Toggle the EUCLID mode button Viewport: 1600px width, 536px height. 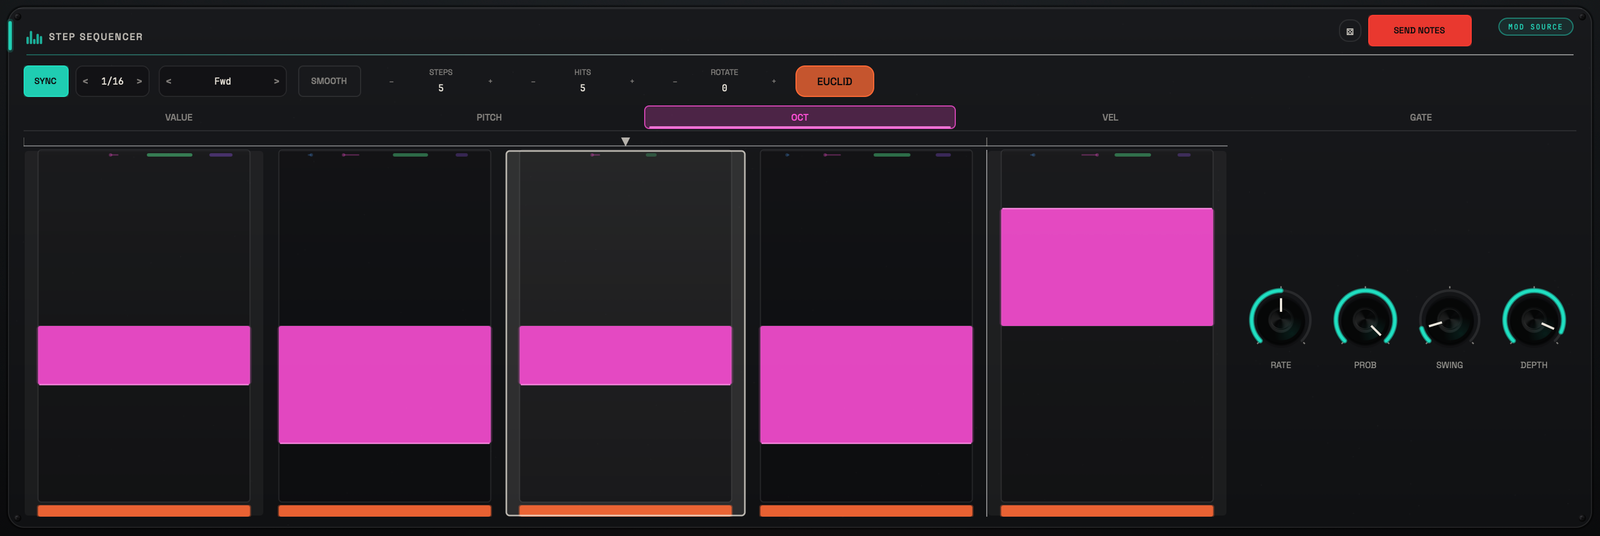(835, 81)
